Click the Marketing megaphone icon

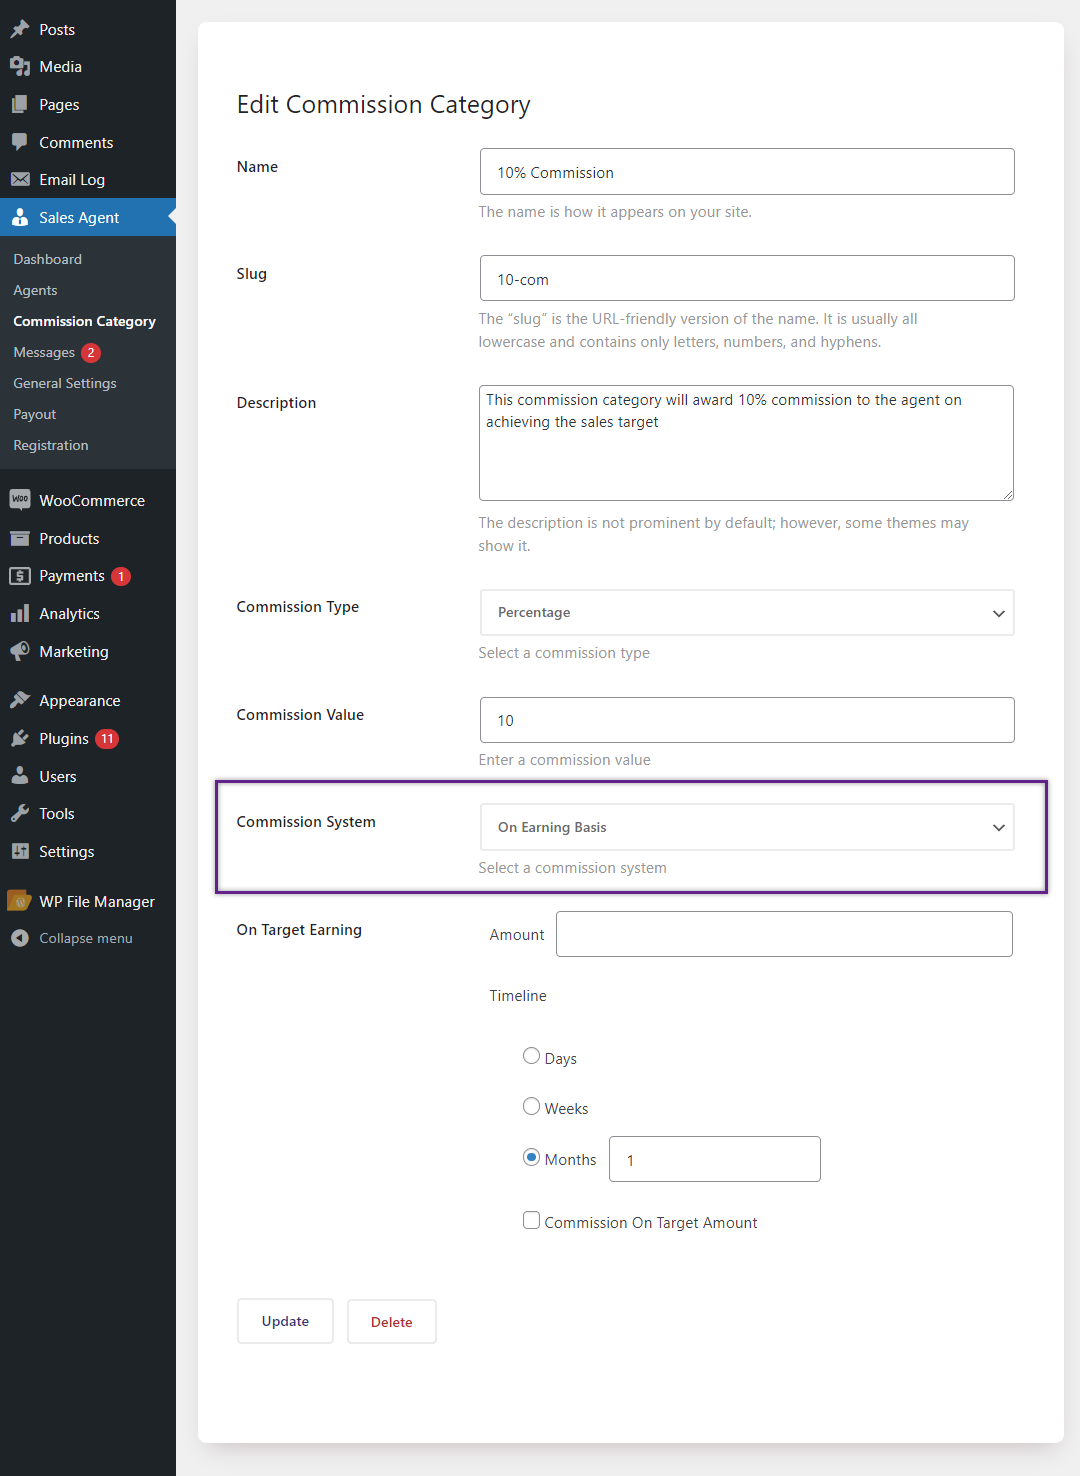coord(20,651)
